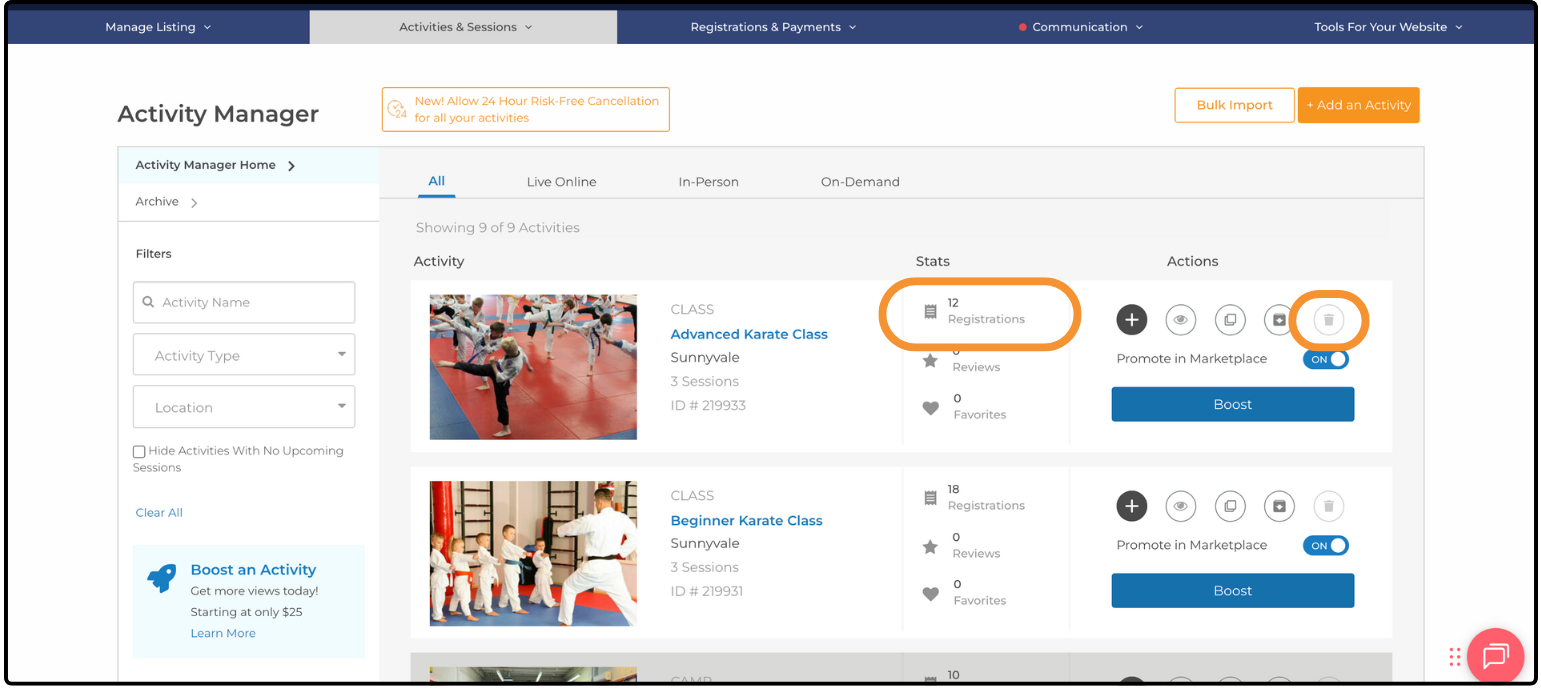Open the Advanced Karate Class link

pyautogui.click(x=749, y=334)
